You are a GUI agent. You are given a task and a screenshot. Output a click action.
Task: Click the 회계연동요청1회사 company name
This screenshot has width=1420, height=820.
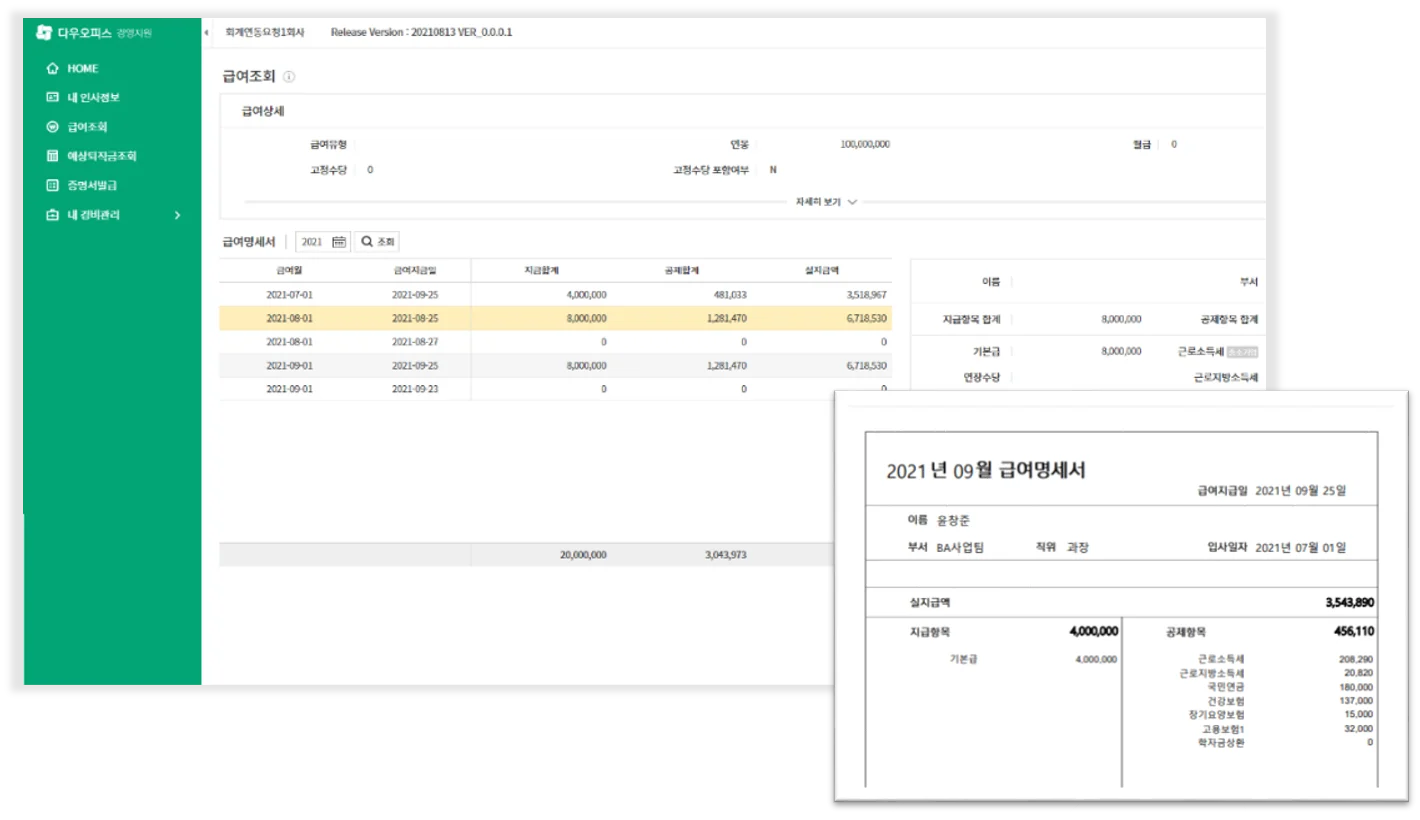point(264,33)
